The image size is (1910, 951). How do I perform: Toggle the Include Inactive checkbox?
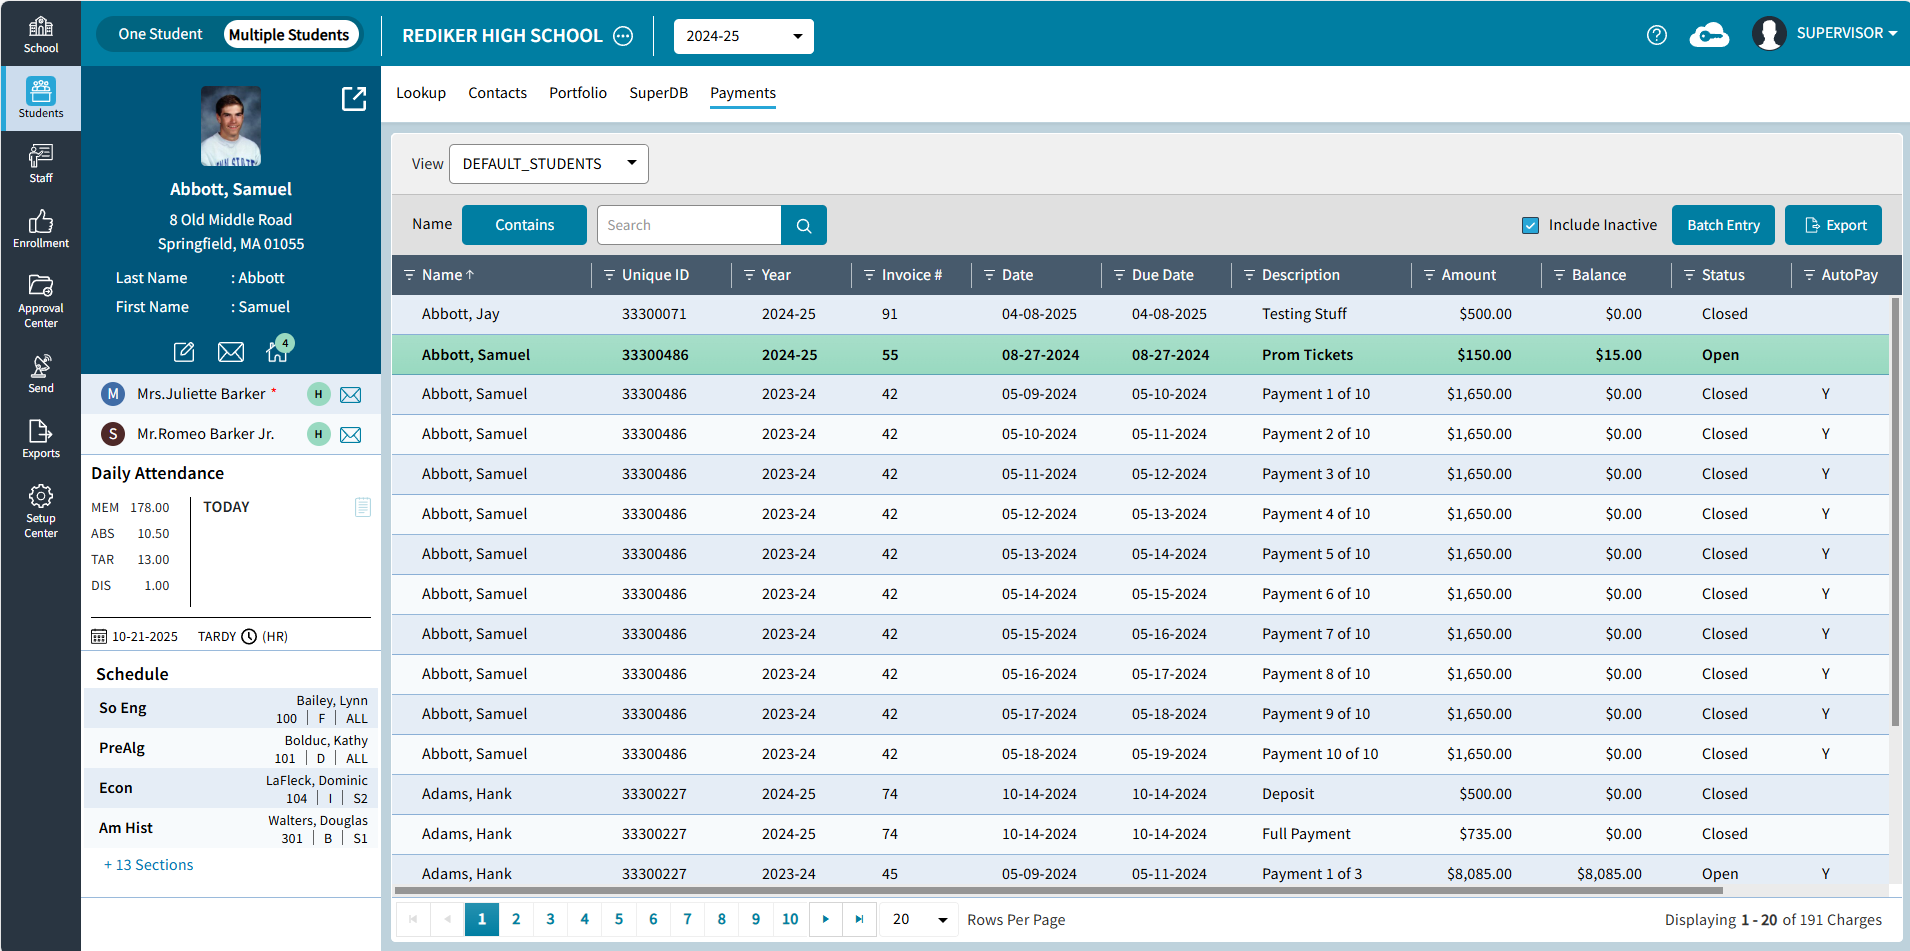click(x=1530, y=225)
